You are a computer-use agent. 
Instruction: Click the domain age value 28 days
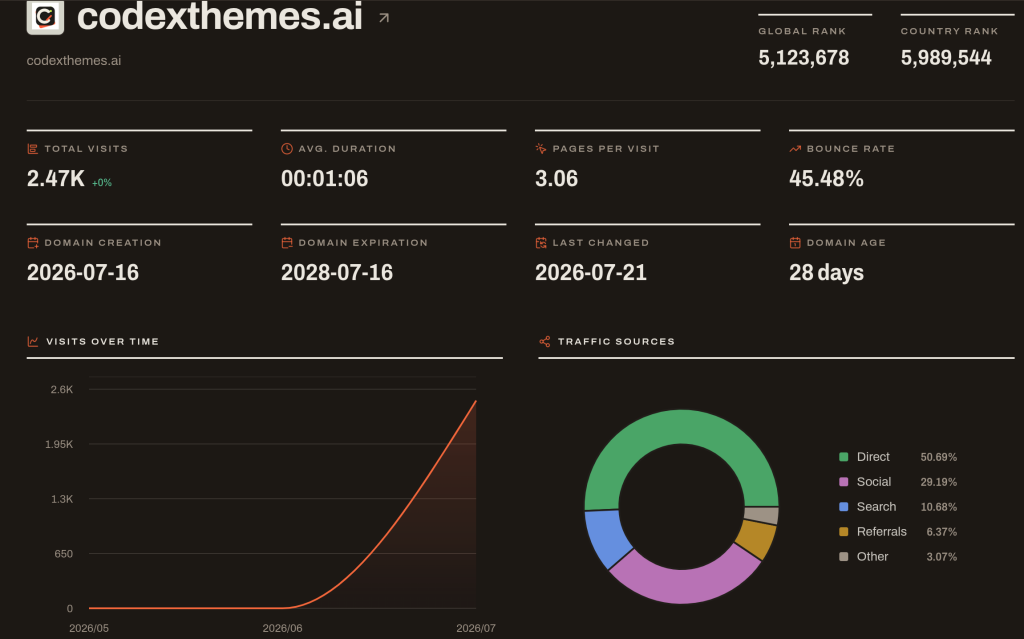[x=826, y=272]
